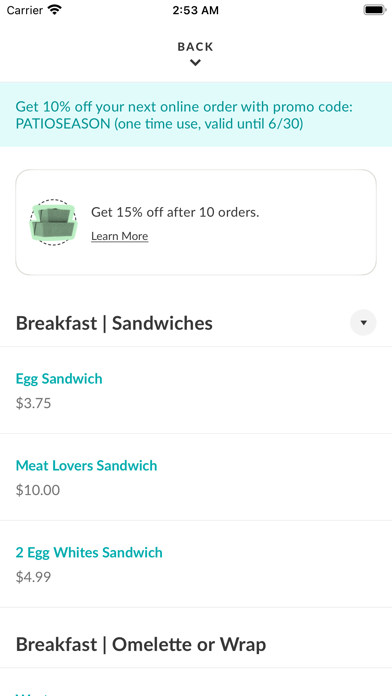
Task: Tap the Breakfast | Sandwiches heading
Action: click(114, 323)
